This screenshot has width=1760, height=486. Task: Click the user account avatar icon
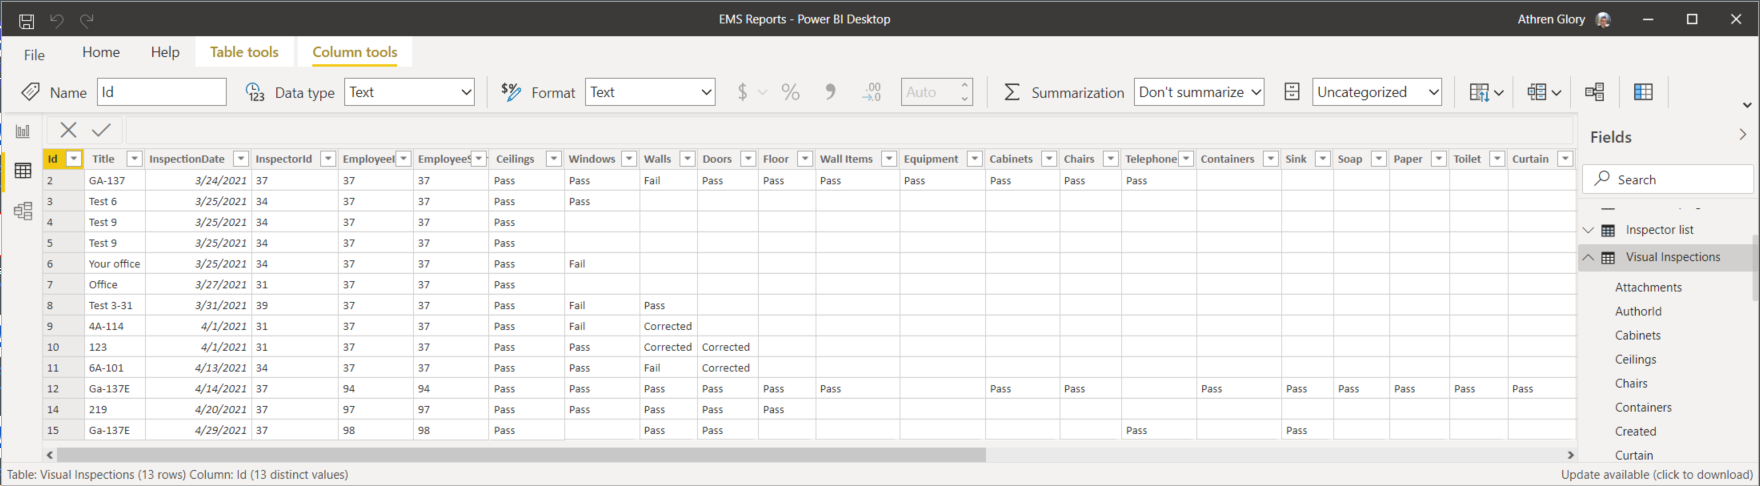1604,19
